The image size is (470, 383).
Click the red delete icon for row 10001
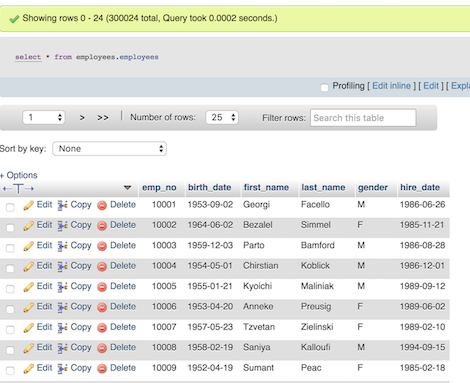[102, 205]
